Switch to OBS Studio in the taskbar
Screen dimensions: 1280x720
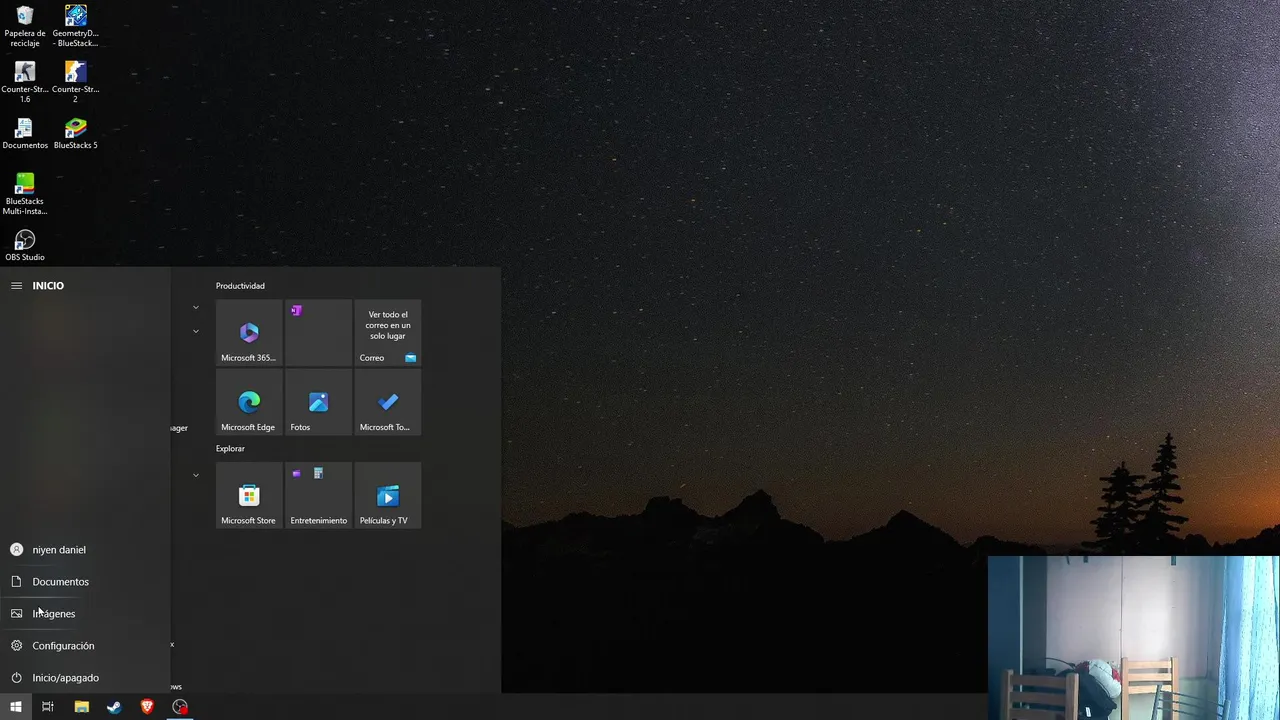coord(180,707)
